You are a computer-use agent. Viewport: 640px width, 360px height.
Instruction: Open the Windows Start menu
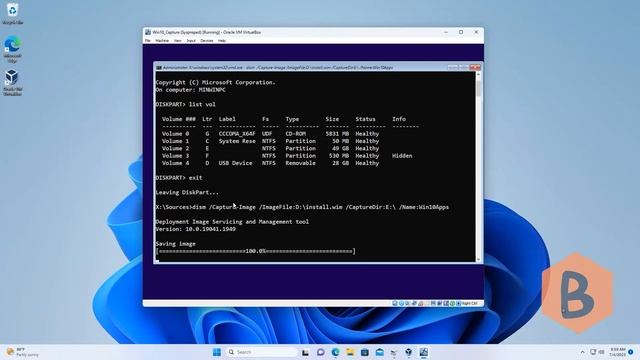pyautogui.click(x=217, y=352)
